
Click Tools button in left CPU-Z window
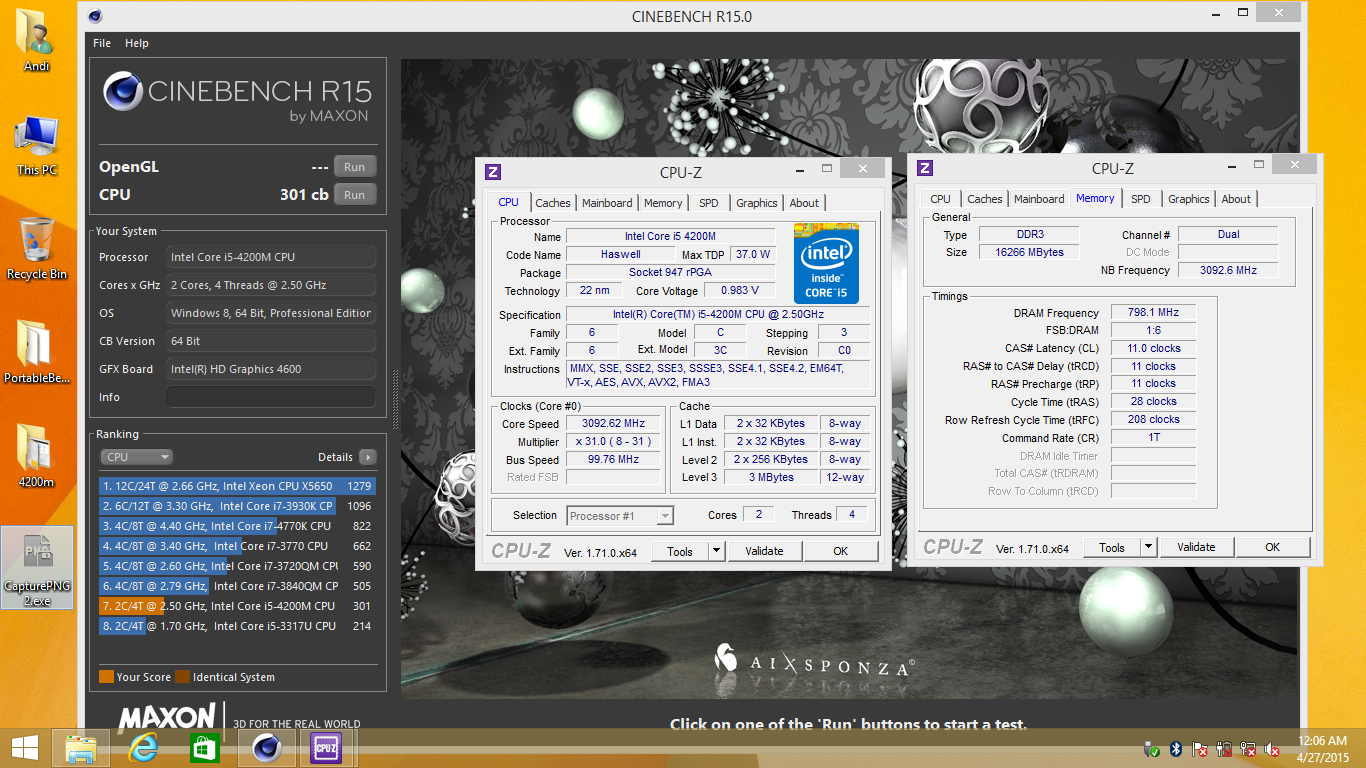pyautogui.click(x=680, y=551)
